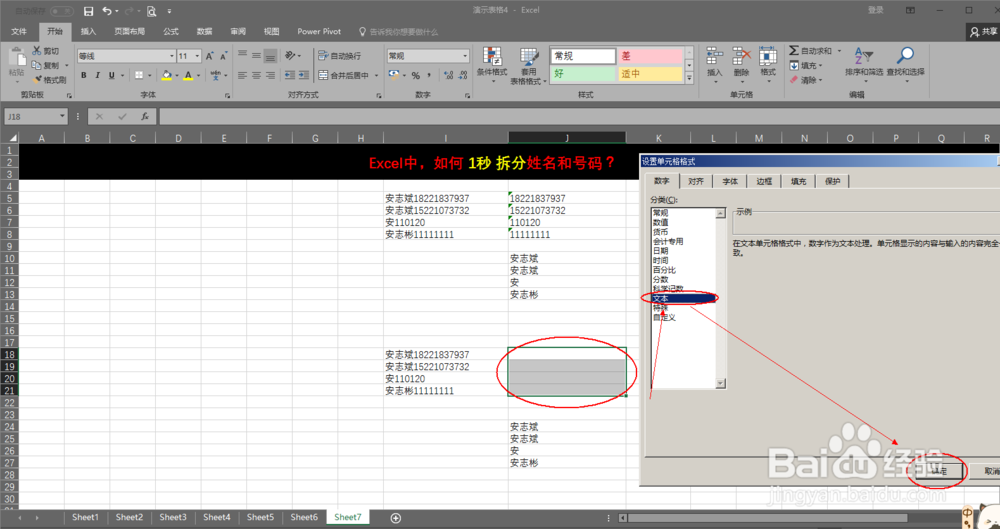Align text to the middle of cell
Image resolution: width=1000 pixels, height=529 pixels.
point(256,56)
